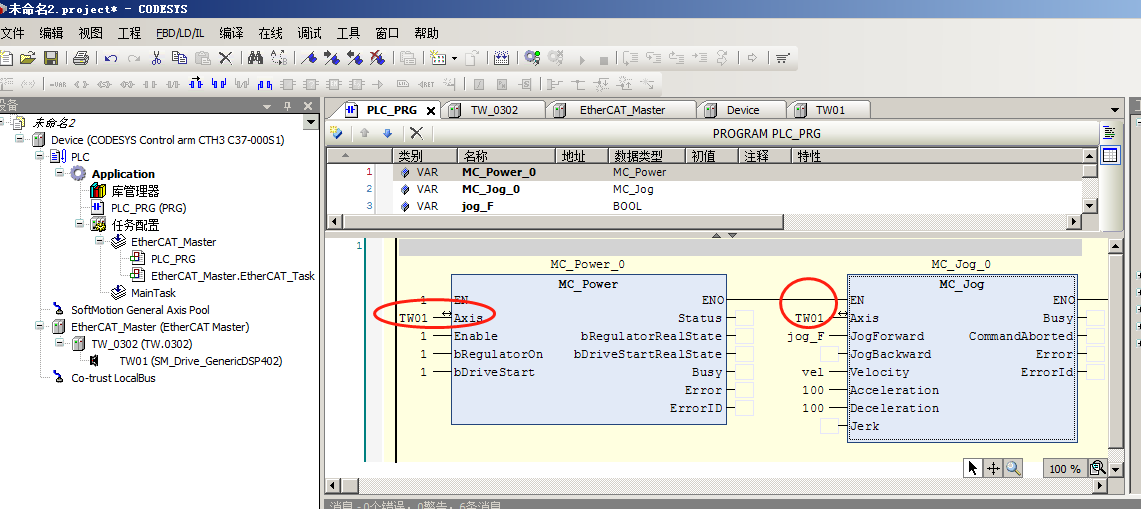The image size is (1141, 509).
Task: Switch to the TW_0302 tab
Action: tap(493, 110)
